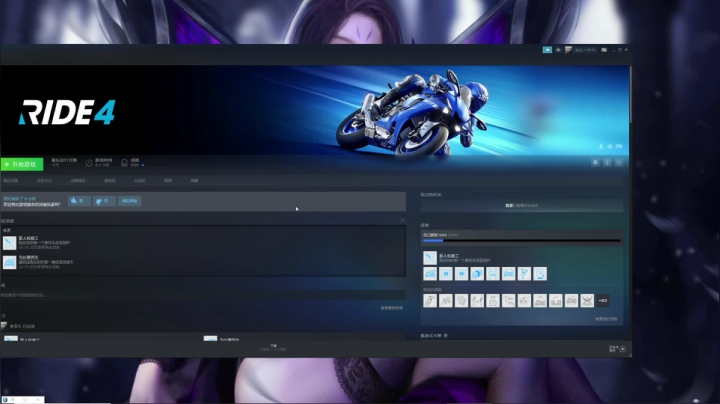Expand account name dropdown in title bar
The width and height of the screenshot is (720, 404).
pyautogui.click(x=585, y=50)
